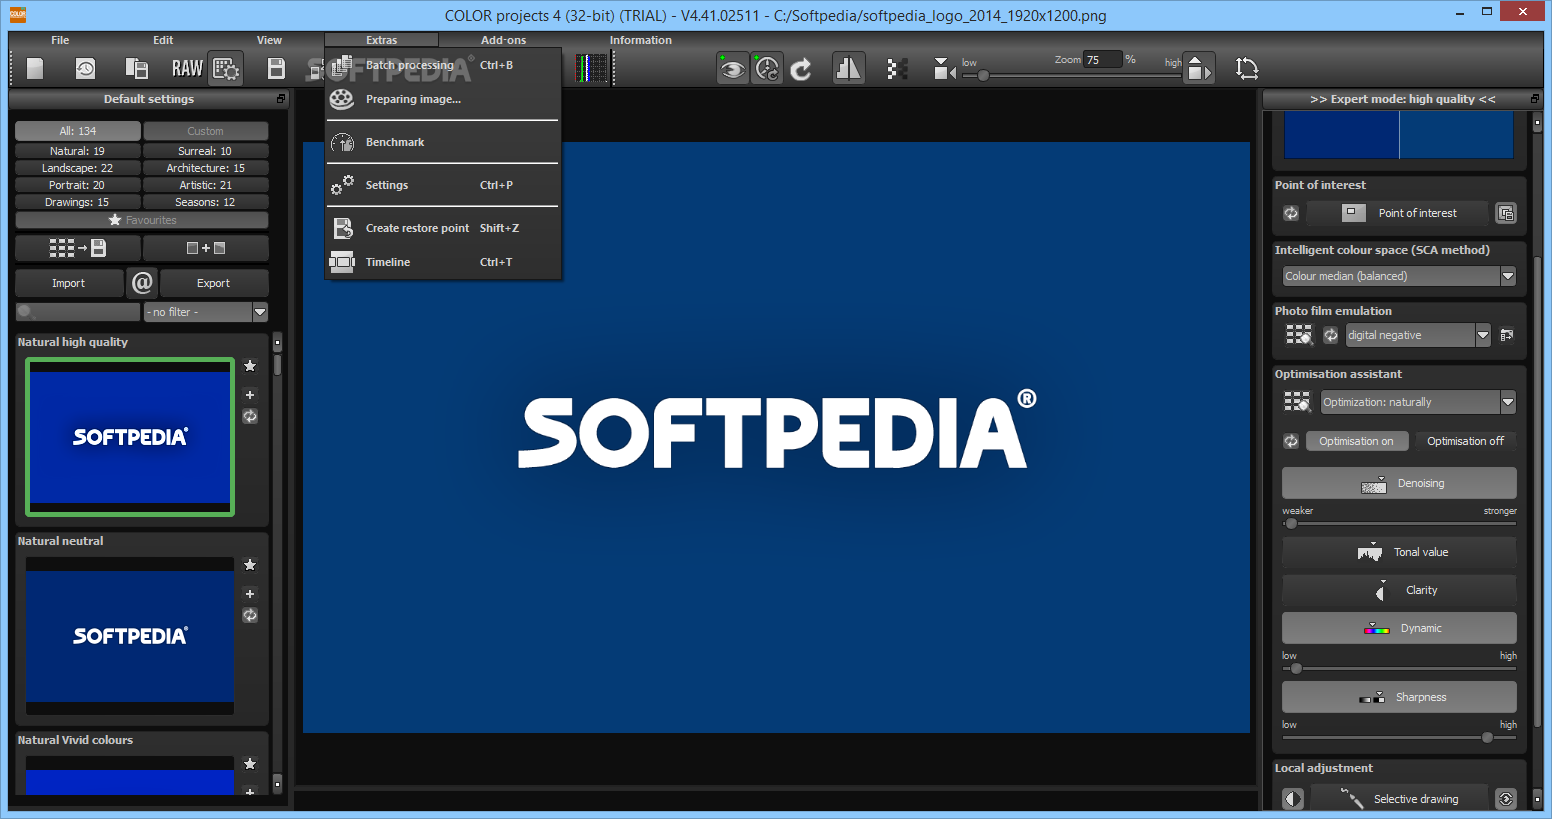Click the rotate/crop image icon

tap(1246, 68)
